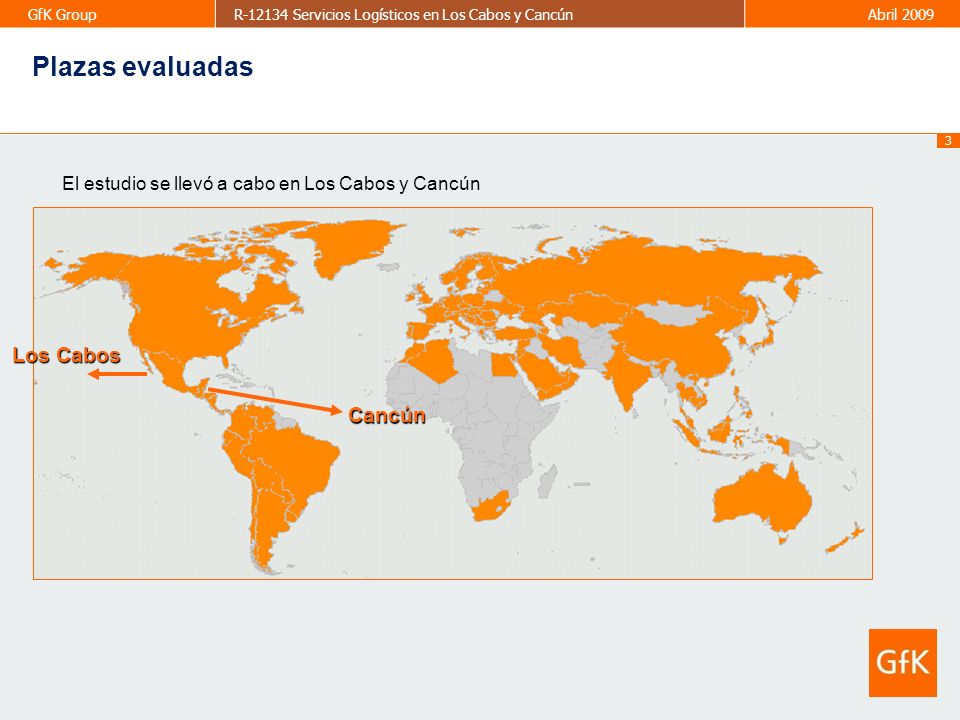This screenshot has width=960, height=720.
Task: Click the world map image
Action: pos(453,393)
